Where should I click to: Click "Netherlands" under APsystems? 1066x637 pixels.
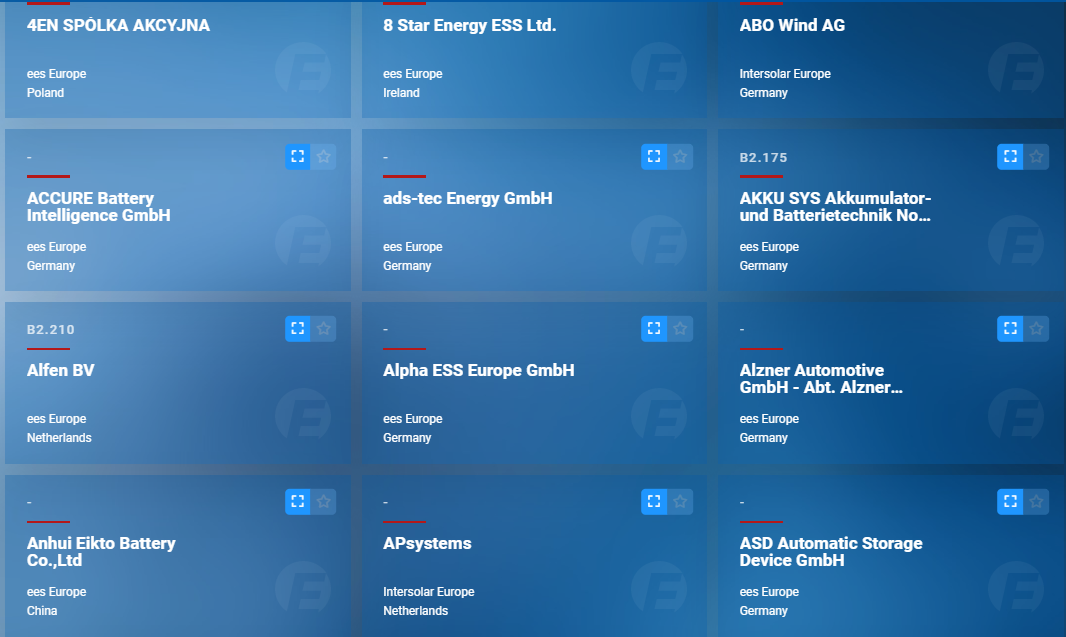pos(415,610)
